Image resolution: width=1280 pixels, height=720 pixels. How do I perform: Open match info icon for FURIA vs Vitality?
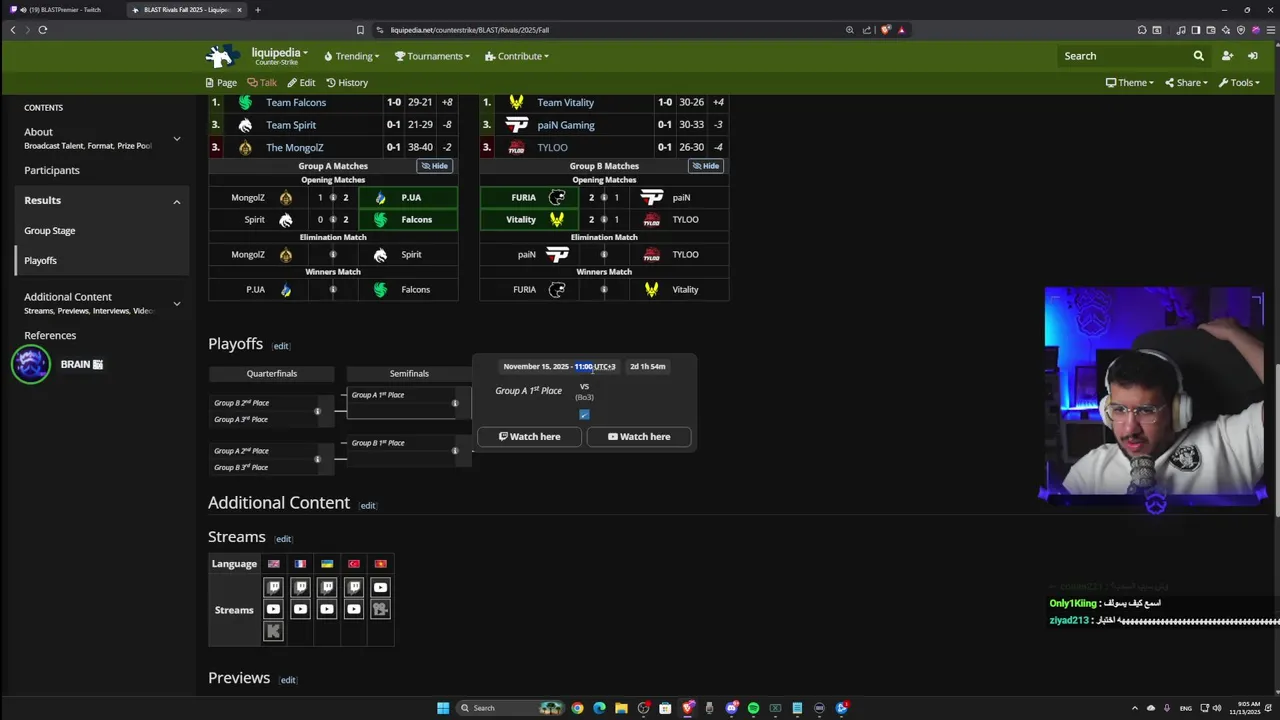[604, 290]
